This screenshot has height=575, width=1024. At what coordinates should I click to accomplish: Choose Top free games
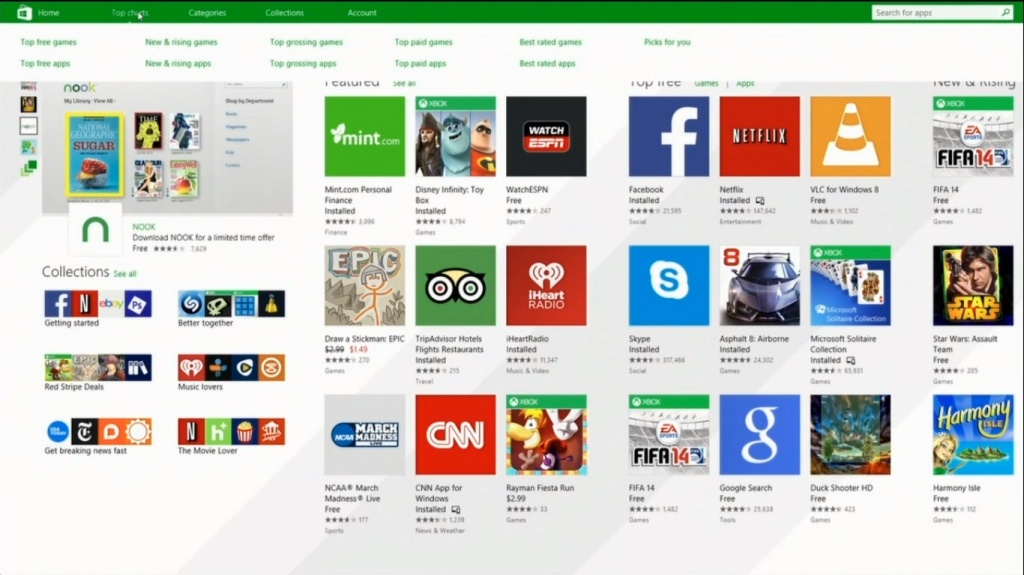coord(48,42)
